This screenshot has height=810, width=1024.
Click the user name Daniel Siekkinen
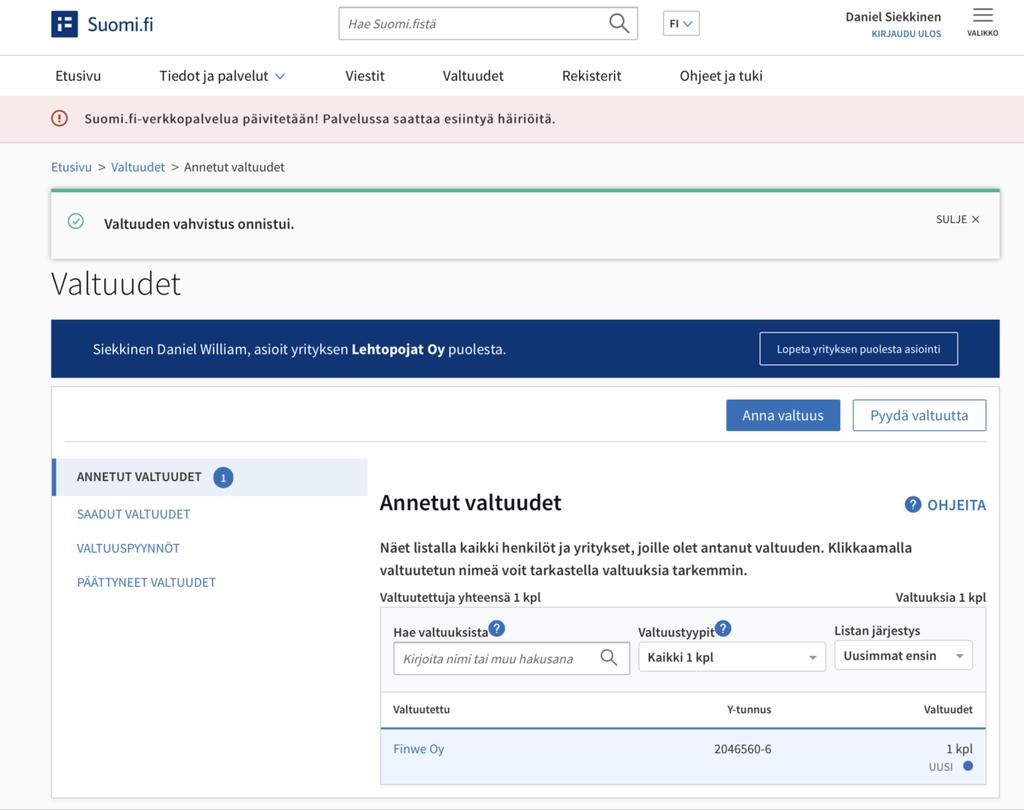pos(893,17)
